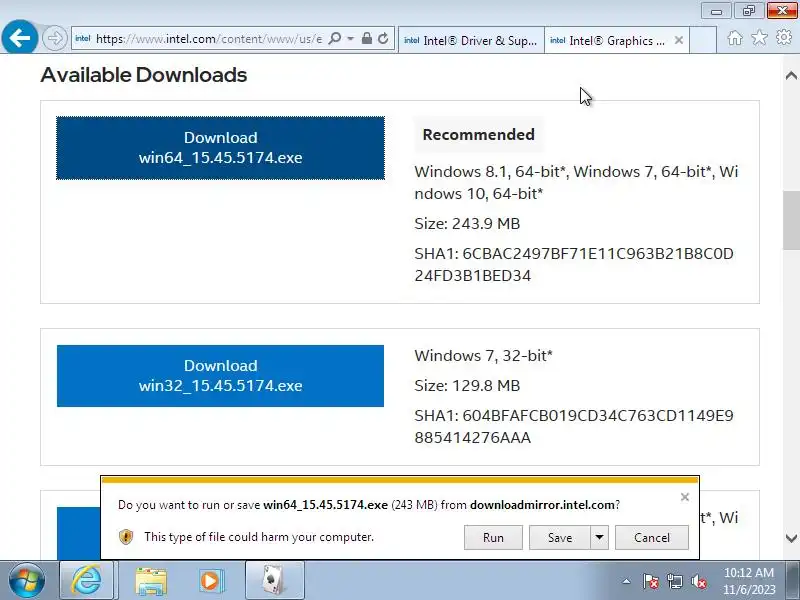800x600 pixels.
Task: Go back using the browser back arrow
Action: (19, 37)
